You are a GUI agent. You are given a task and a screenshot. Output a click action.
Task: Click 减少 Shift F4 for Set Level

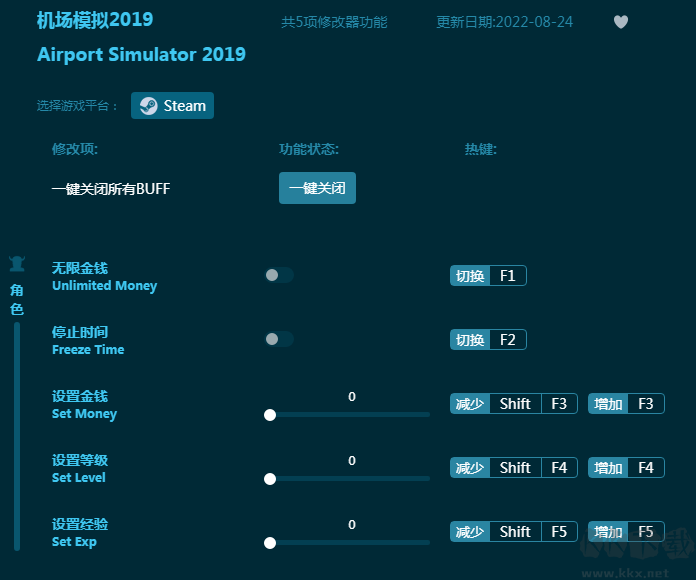pyautogui.click(x=513, y=468)
